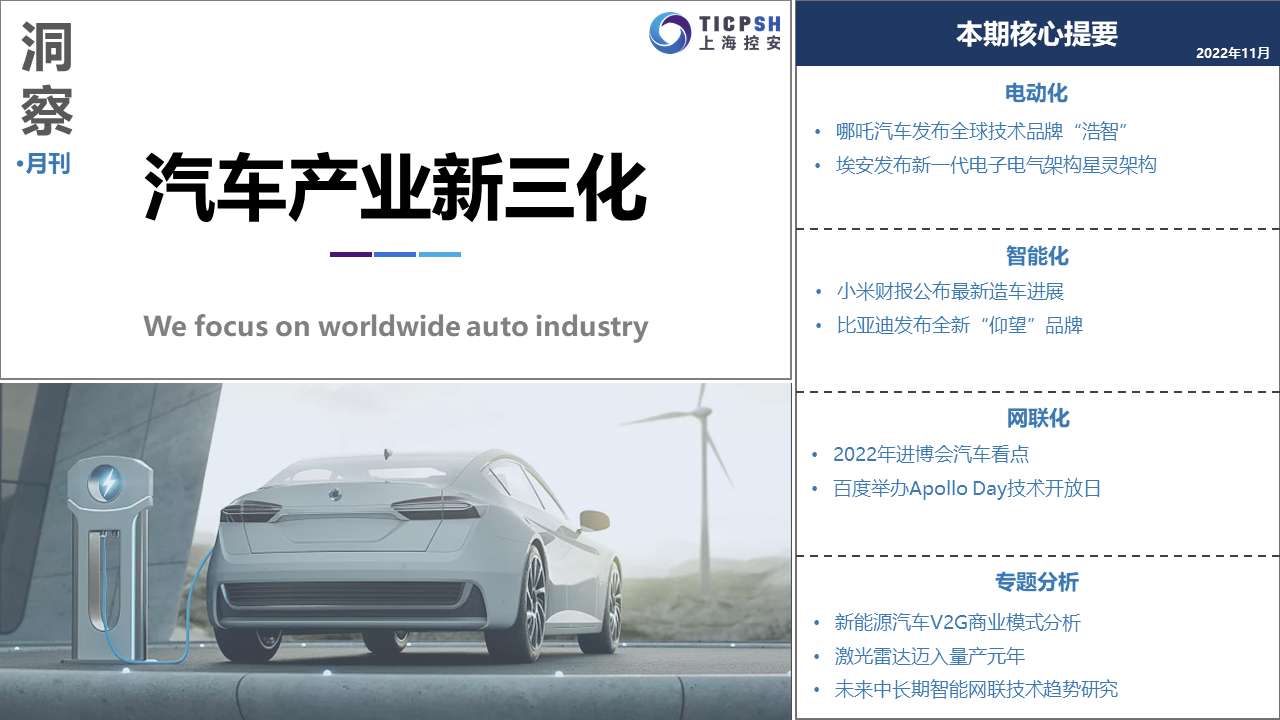Screen dimensions: 1280x720
Task: Click the 智能化 section icon heading
Action: click(x=1037, y=256)
